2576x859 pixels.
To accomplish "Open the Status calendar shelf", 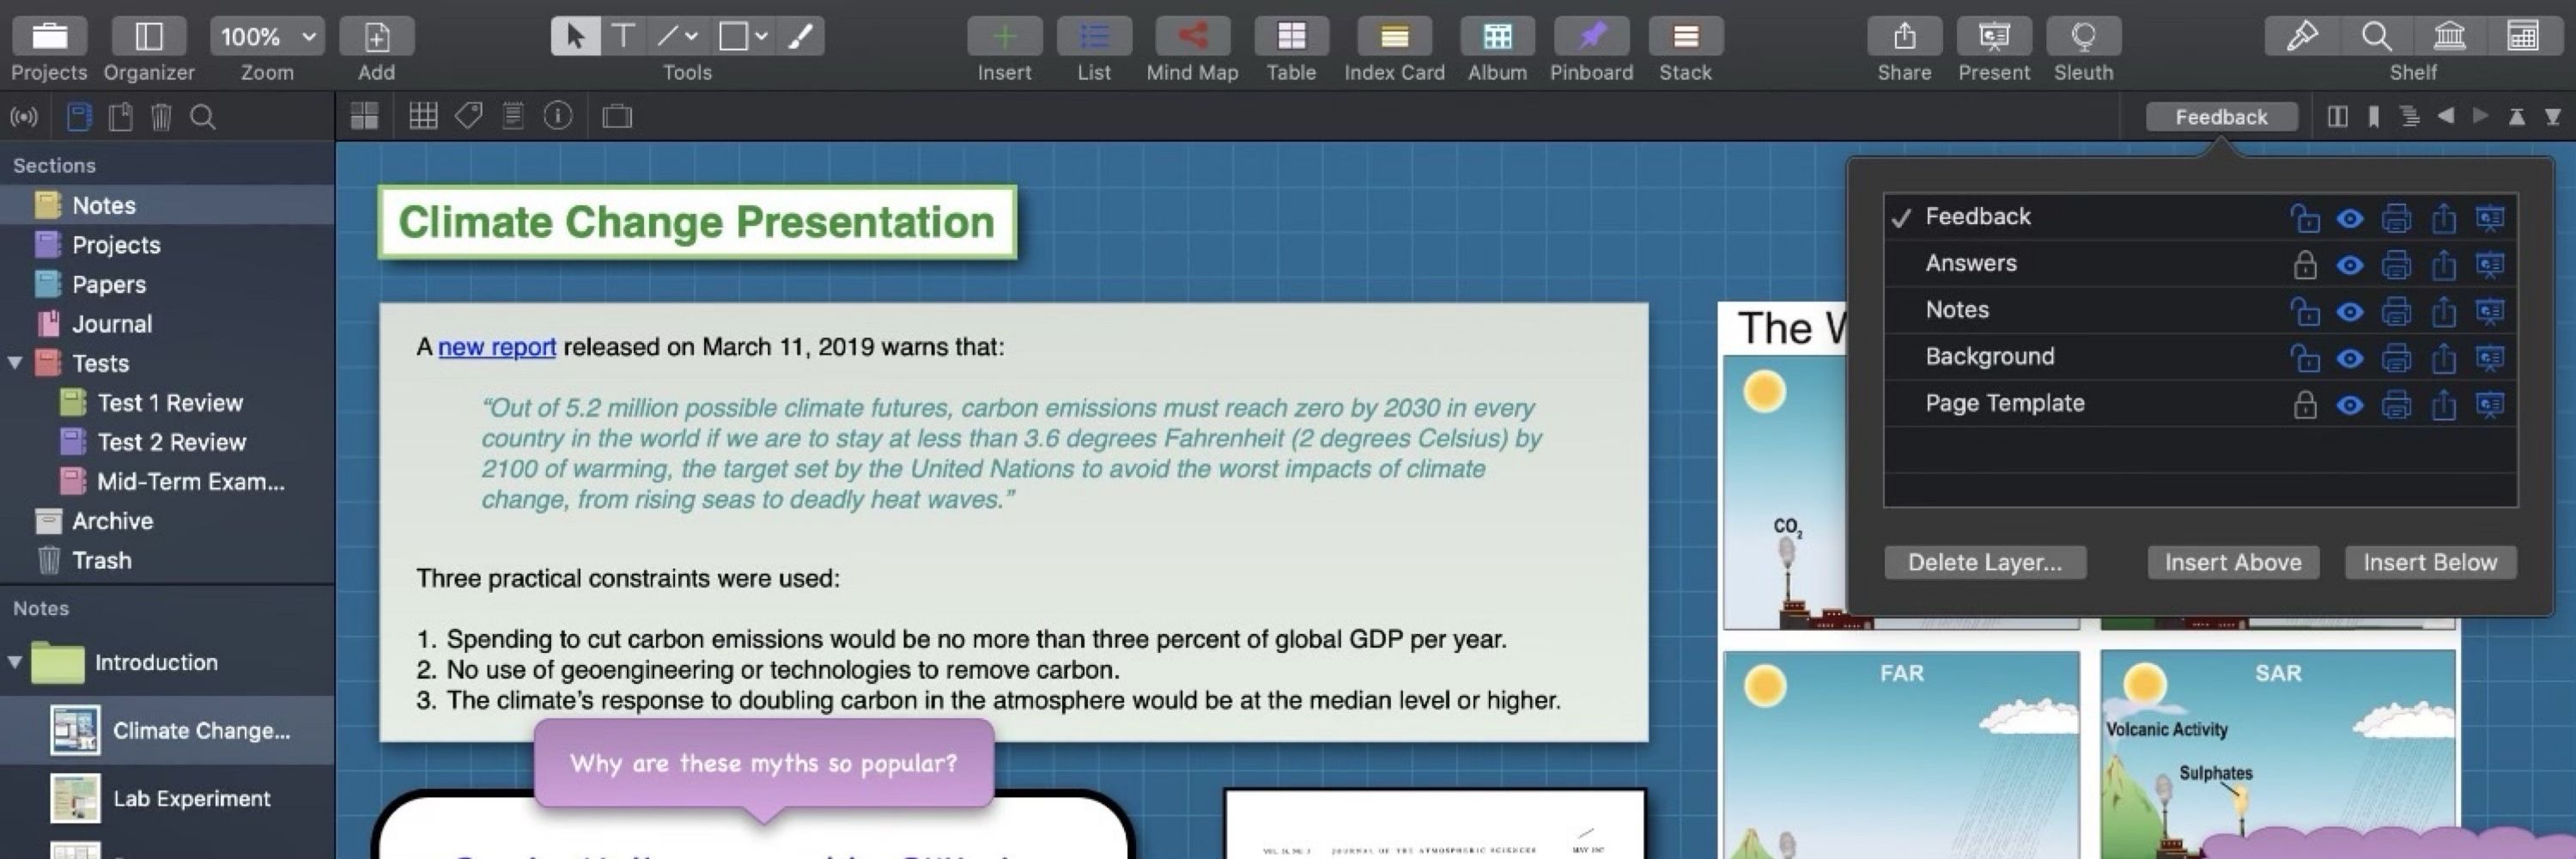I will [x=2523, y=37].
